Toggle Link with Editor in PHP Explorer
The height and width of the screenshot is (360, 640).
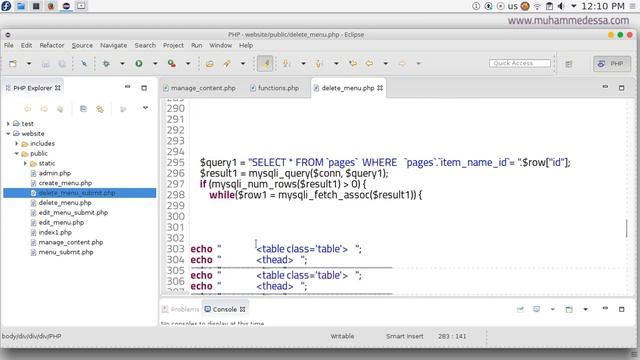100,109
